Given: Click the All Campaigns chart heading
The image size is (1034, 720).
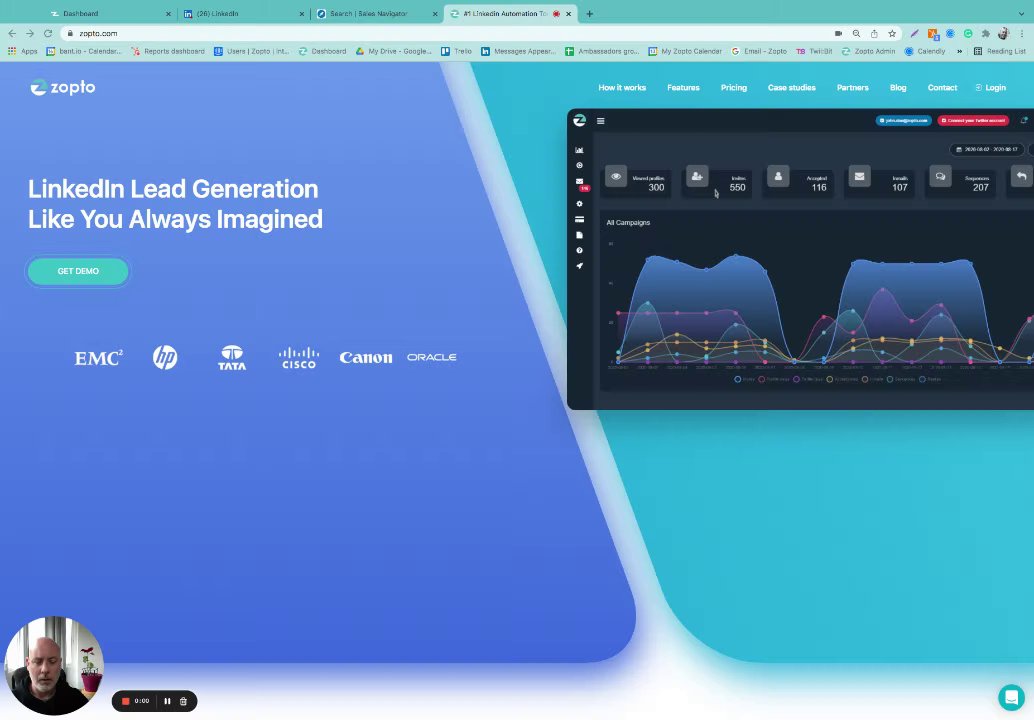Looking at the screenshot, I should (x=628, y=222).
